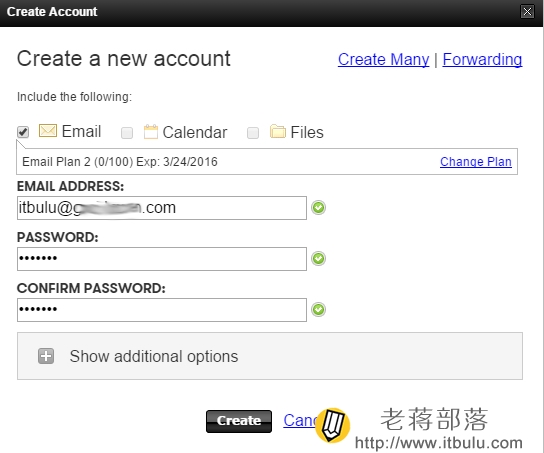Focus the Email Address input field
The height and width of the screenshot is (453, 544).
(x=162, y=208)
